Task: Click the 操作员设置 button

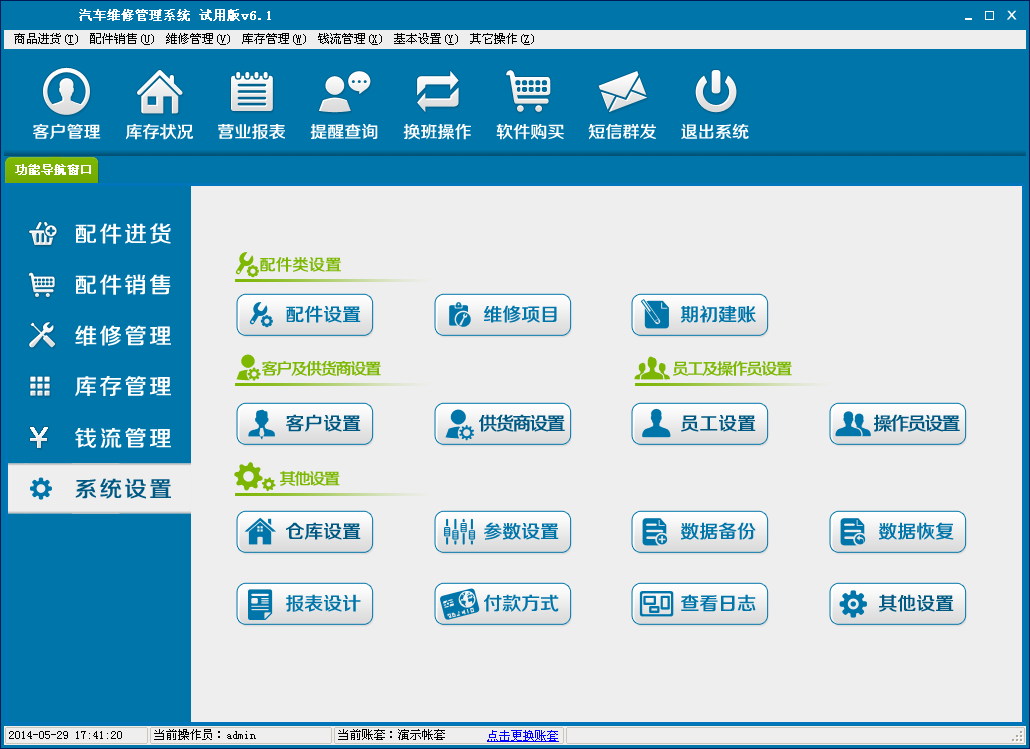Action: pos(898,424)
